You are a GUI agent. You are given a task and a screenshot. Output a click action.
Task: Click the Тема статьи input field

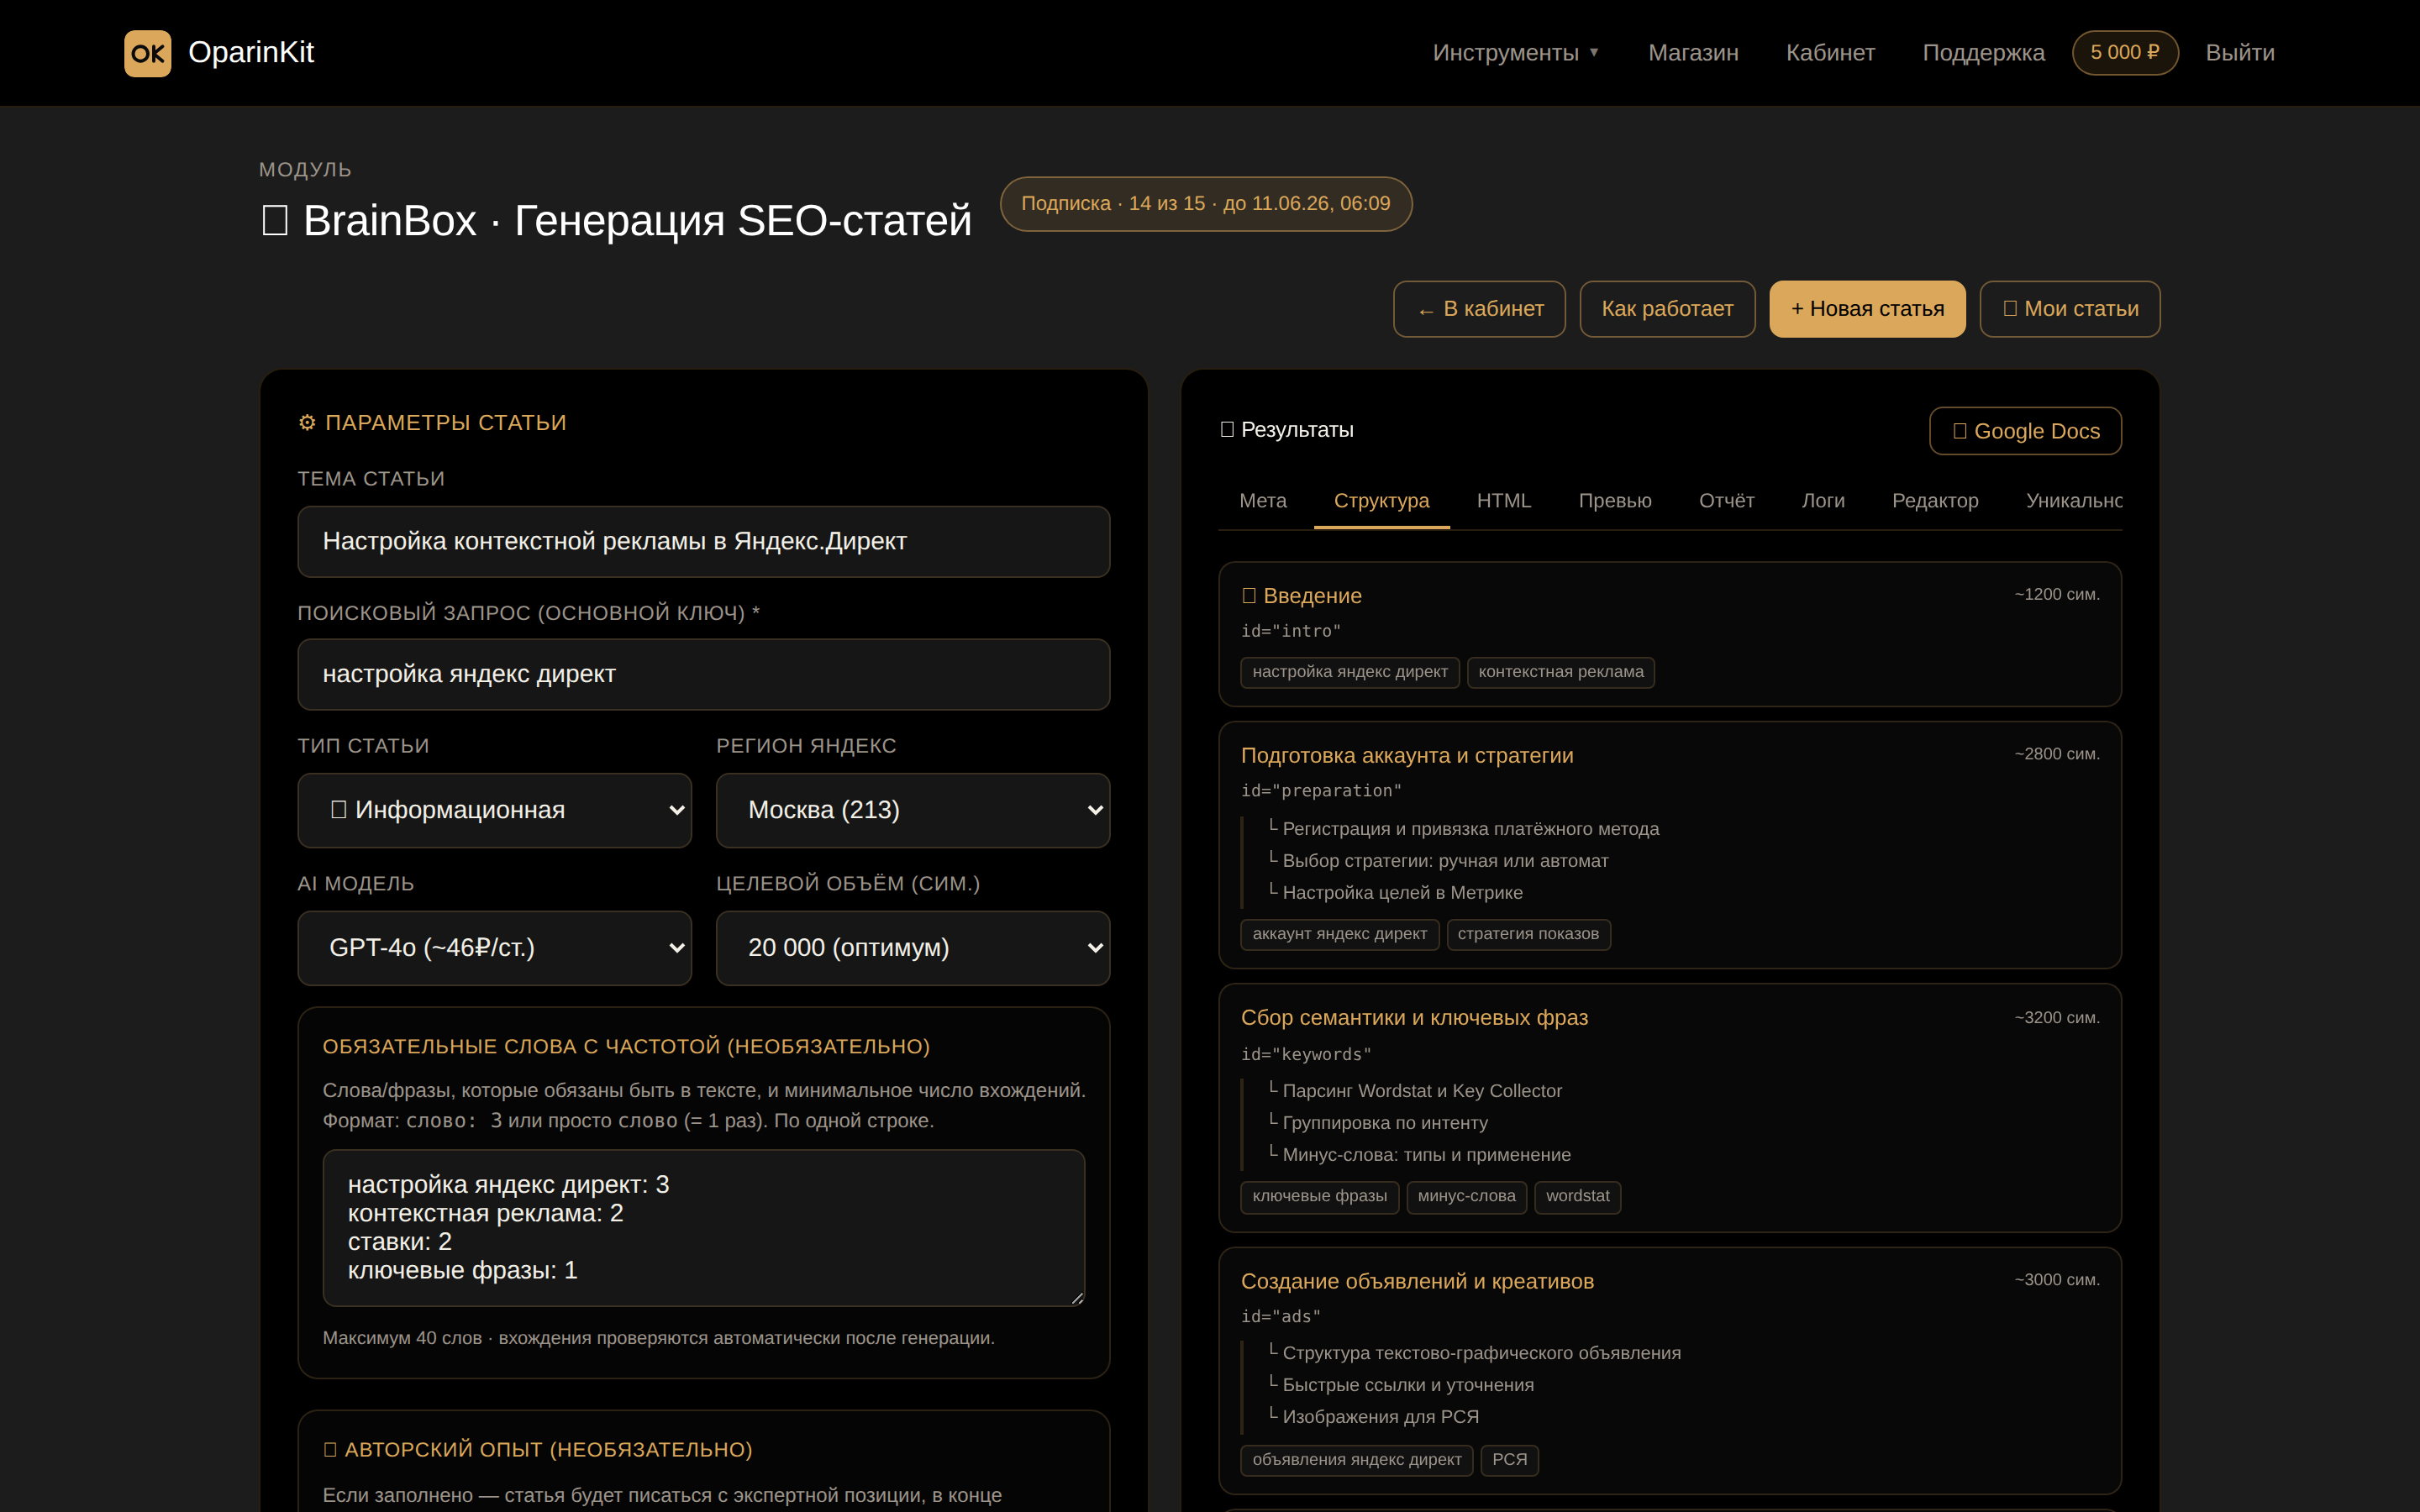pos(704,541)
